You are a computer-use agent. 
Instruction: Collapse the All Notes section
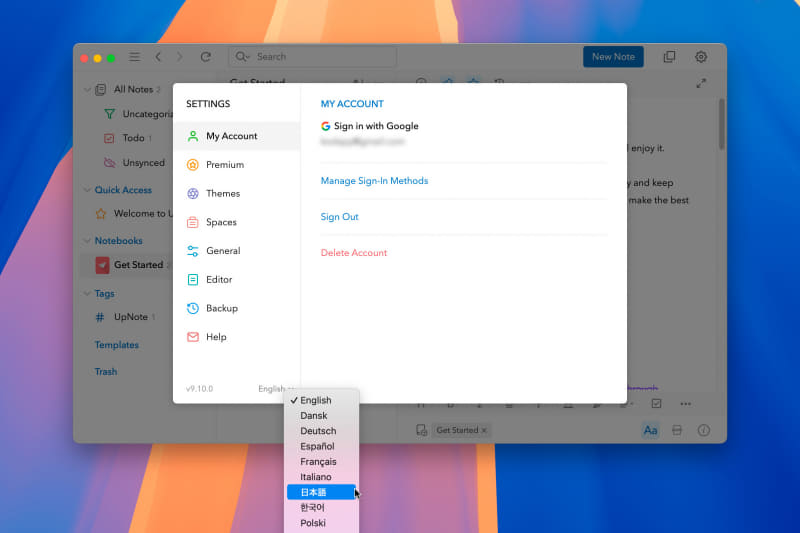(x=87, y=90)
